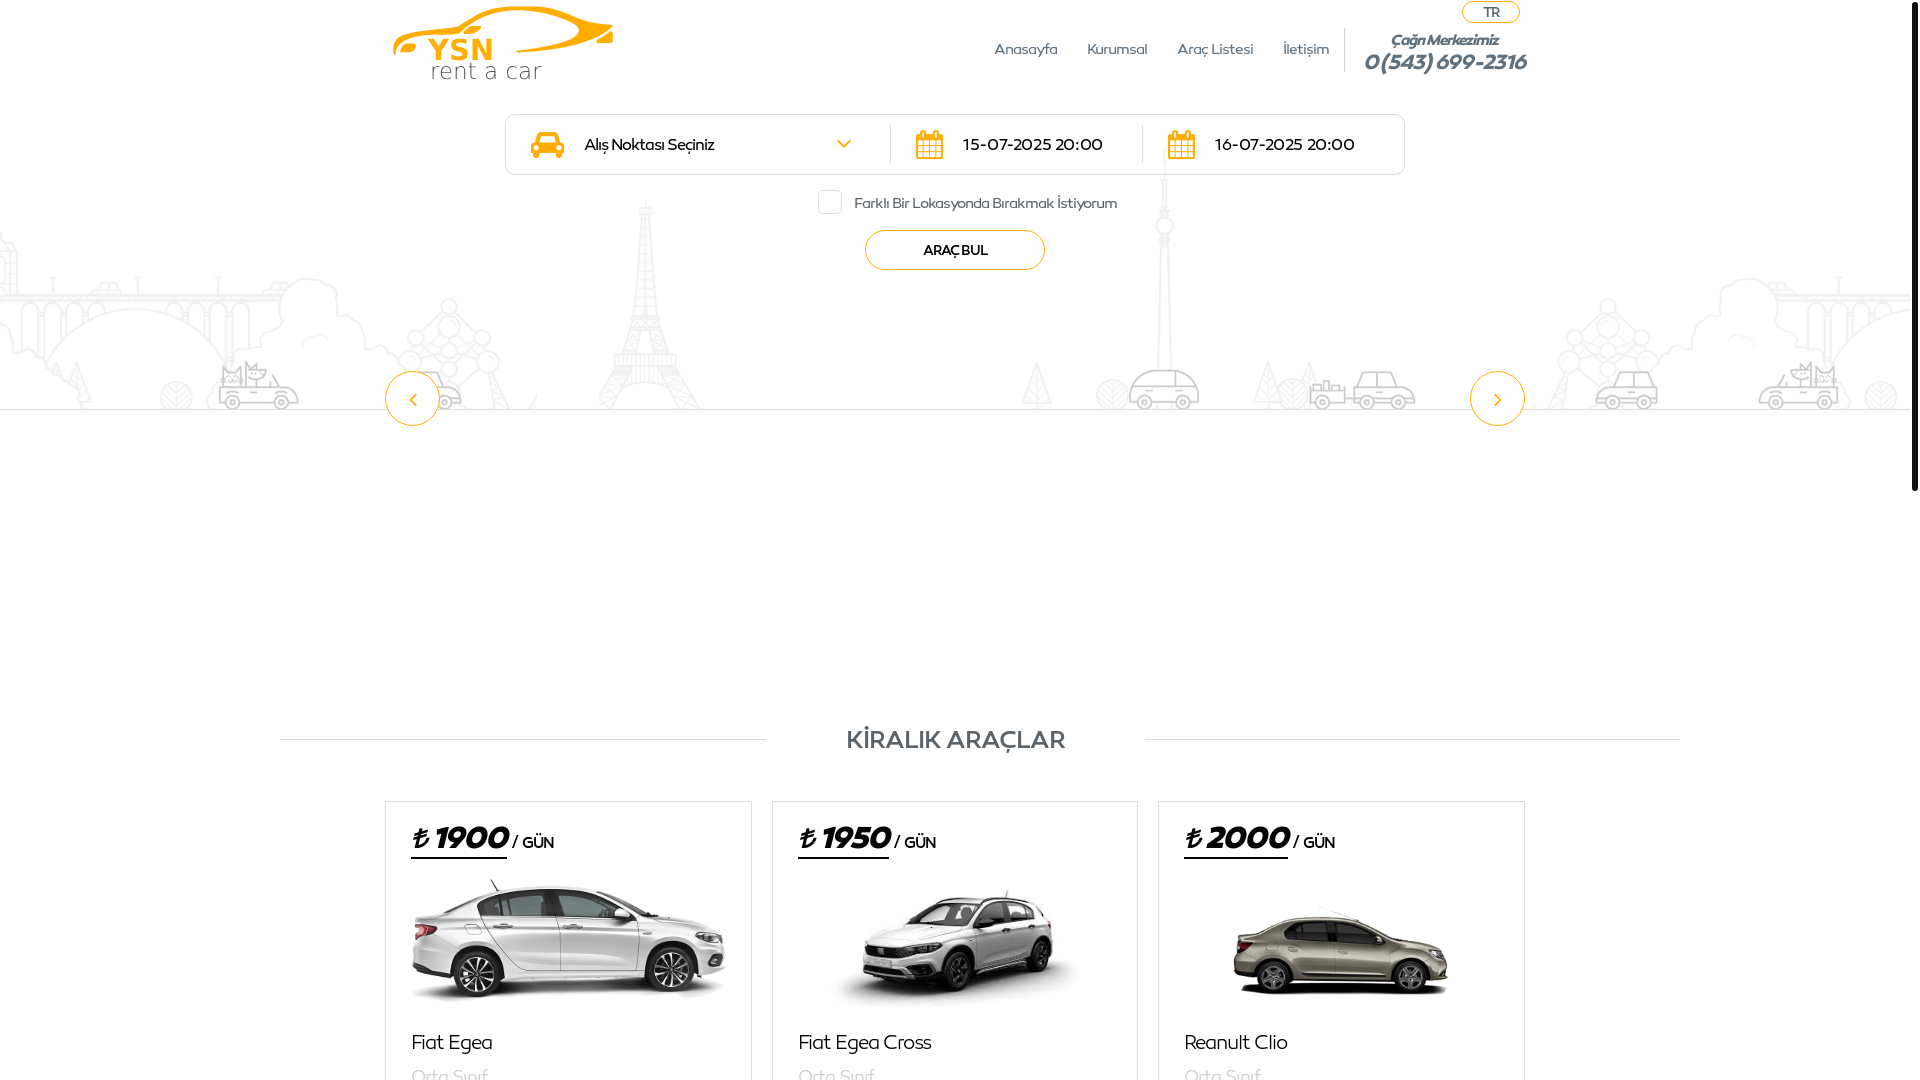Click the return date calendar icon

[x=1181, y=145]
